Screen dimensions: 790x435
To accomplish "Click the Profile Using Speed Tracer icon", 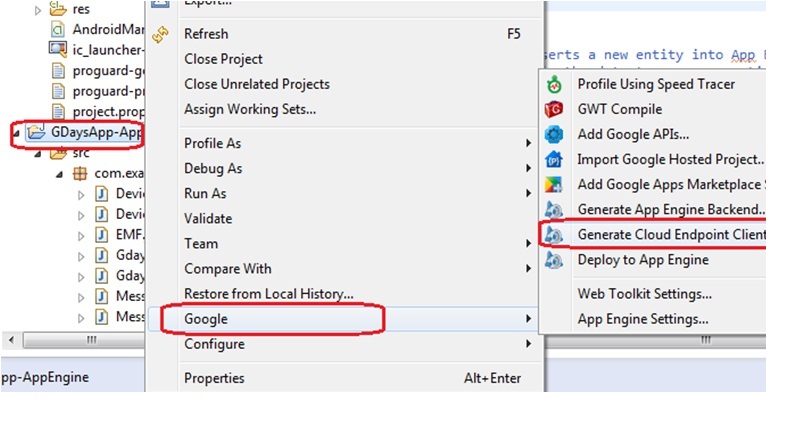I will click(x=554, y=84).
